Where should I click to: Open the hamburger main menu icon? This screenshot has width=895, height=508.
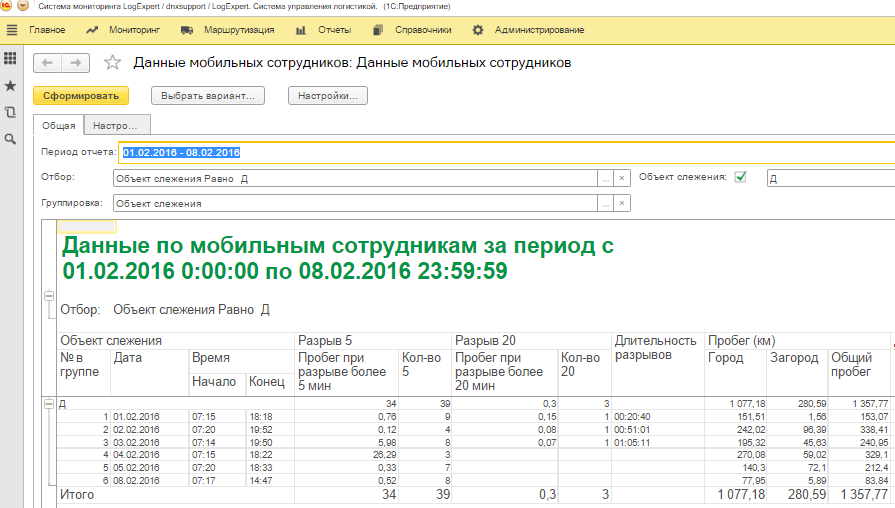(11, 30)
